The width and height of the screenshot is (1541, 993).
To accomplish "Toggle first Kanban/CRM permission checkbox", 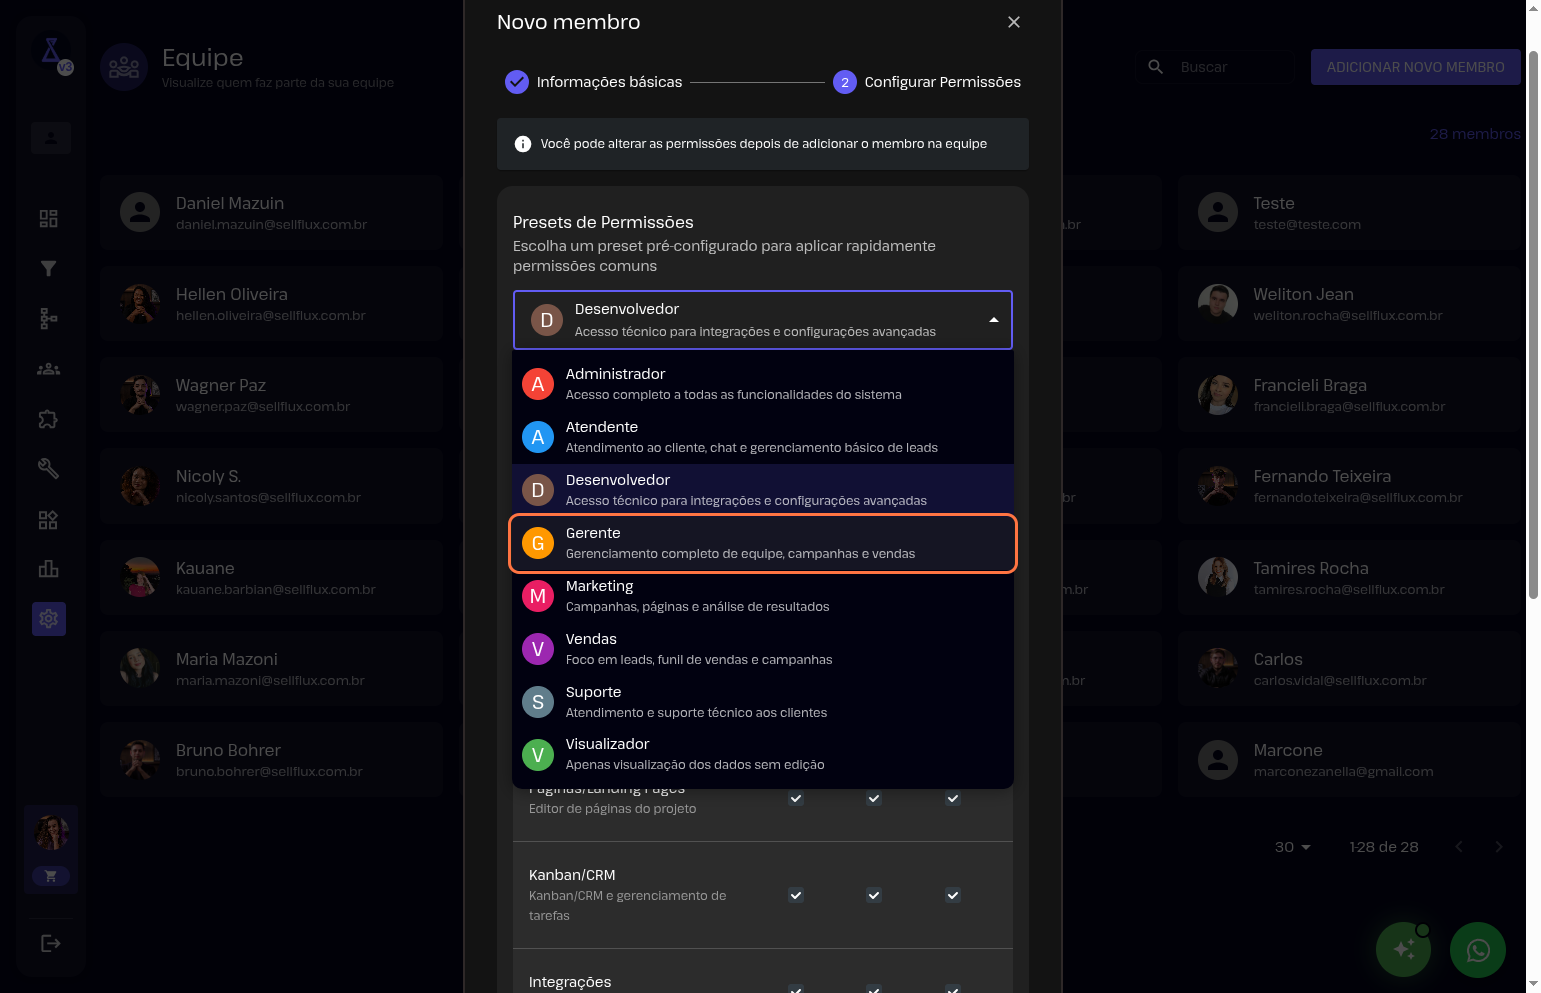I will click(x=796, y=895).
